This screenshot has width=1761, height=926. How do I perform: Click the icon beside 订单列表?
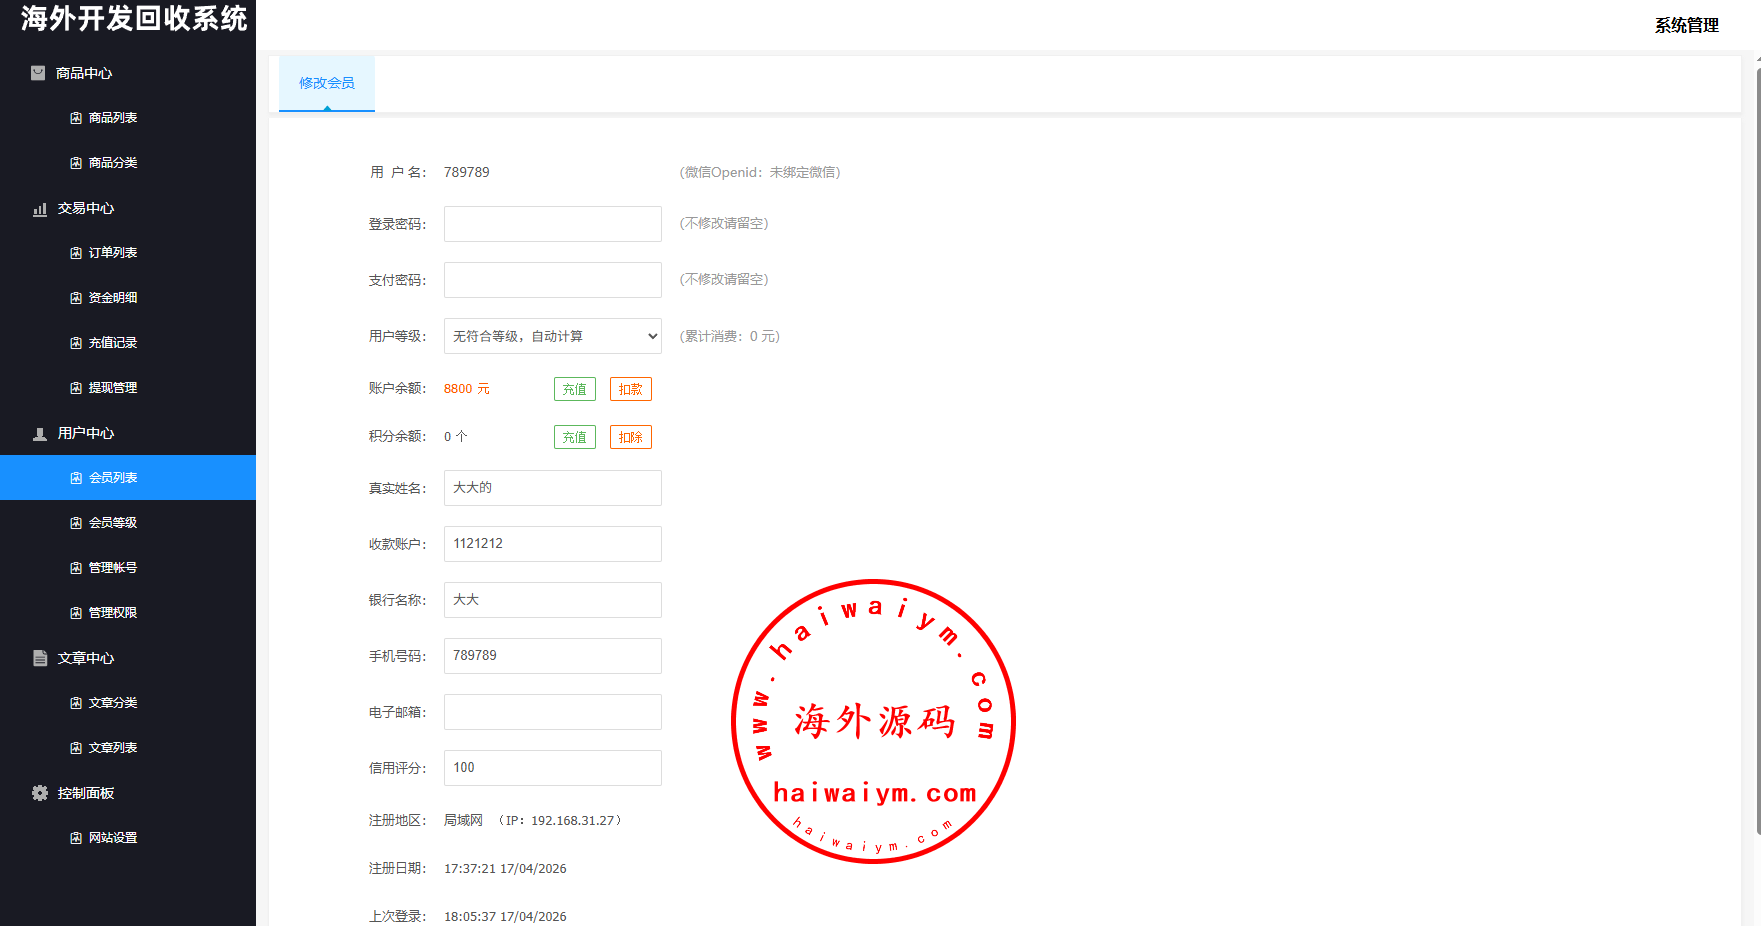pos(76,253)
